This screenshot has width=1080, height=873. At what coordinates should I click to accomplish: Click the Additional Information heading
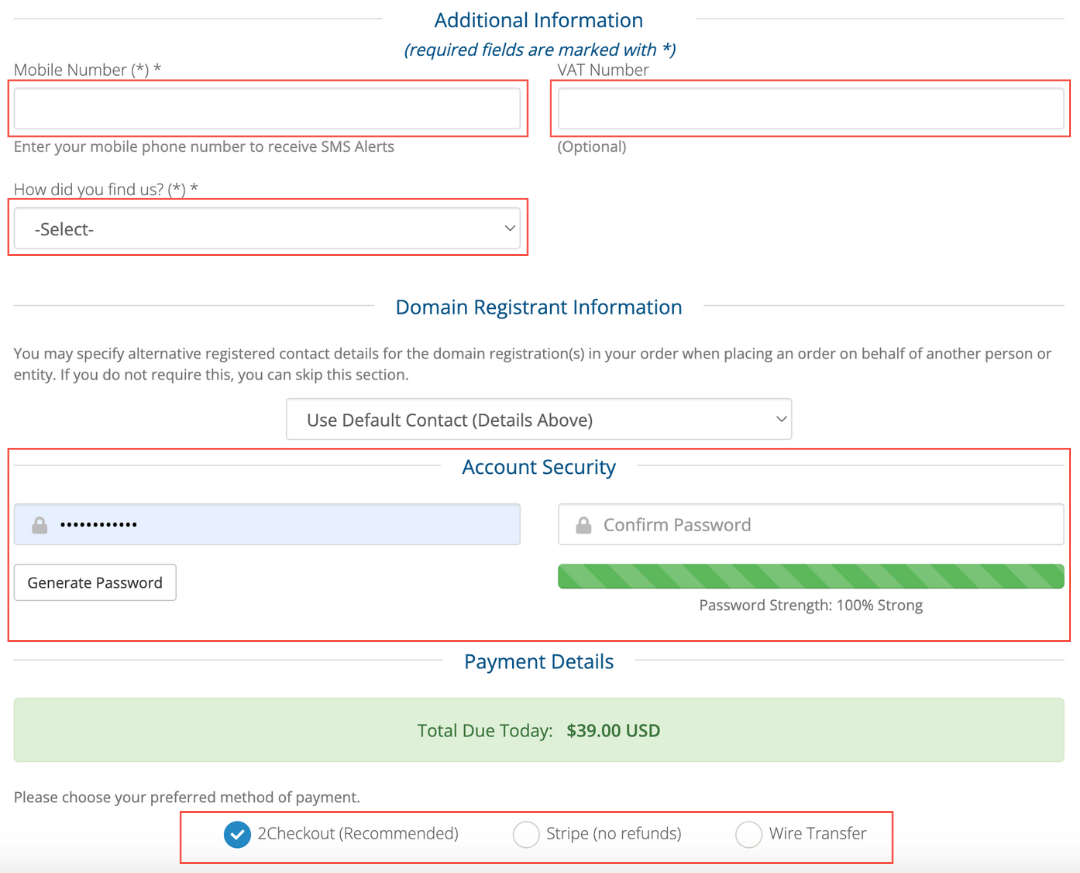(539, 20)
